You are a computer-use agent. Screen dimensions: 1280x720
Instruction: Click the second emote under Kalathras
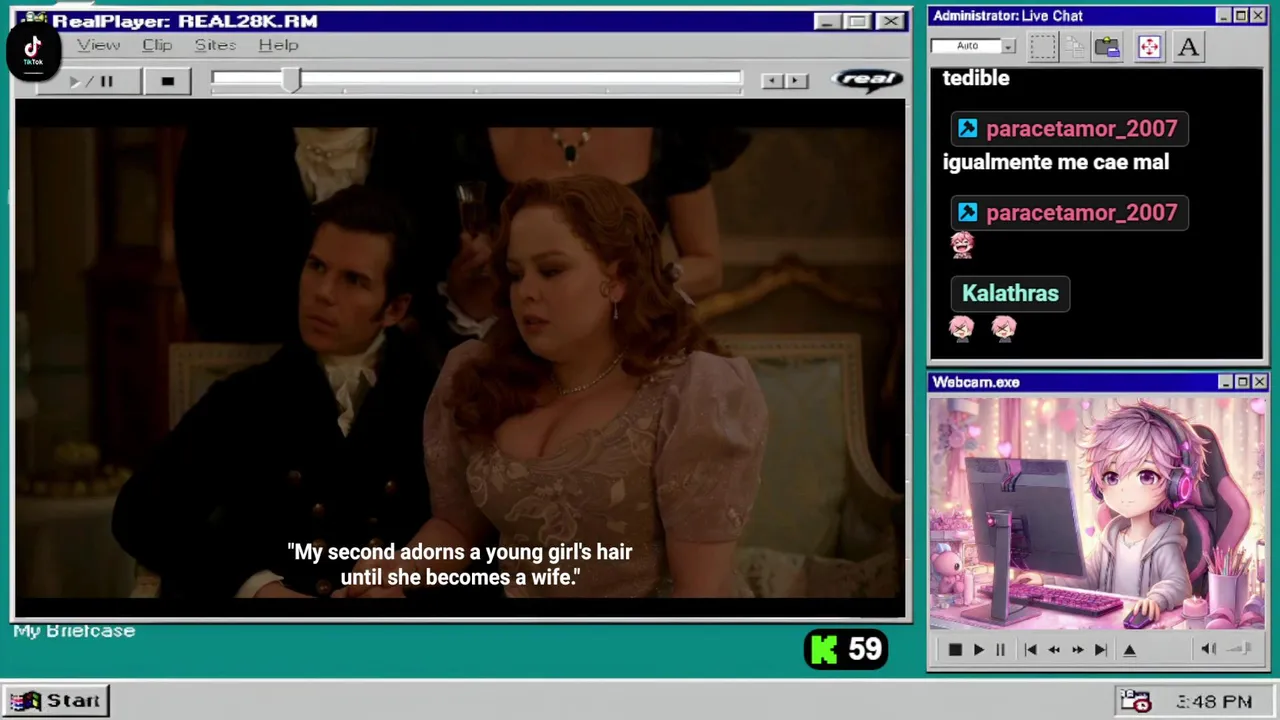point(1003,328)
